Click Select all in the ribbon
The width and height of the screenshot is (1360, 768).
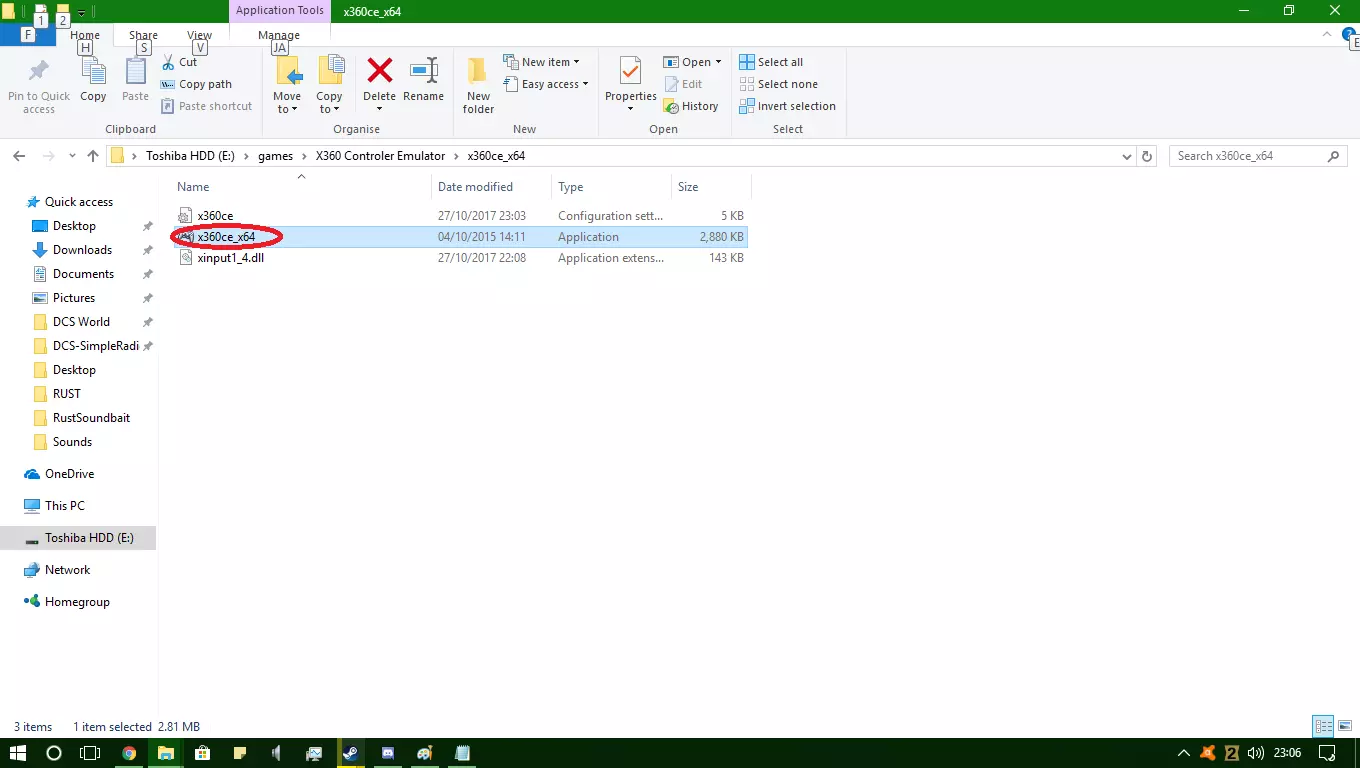(771, 62)
